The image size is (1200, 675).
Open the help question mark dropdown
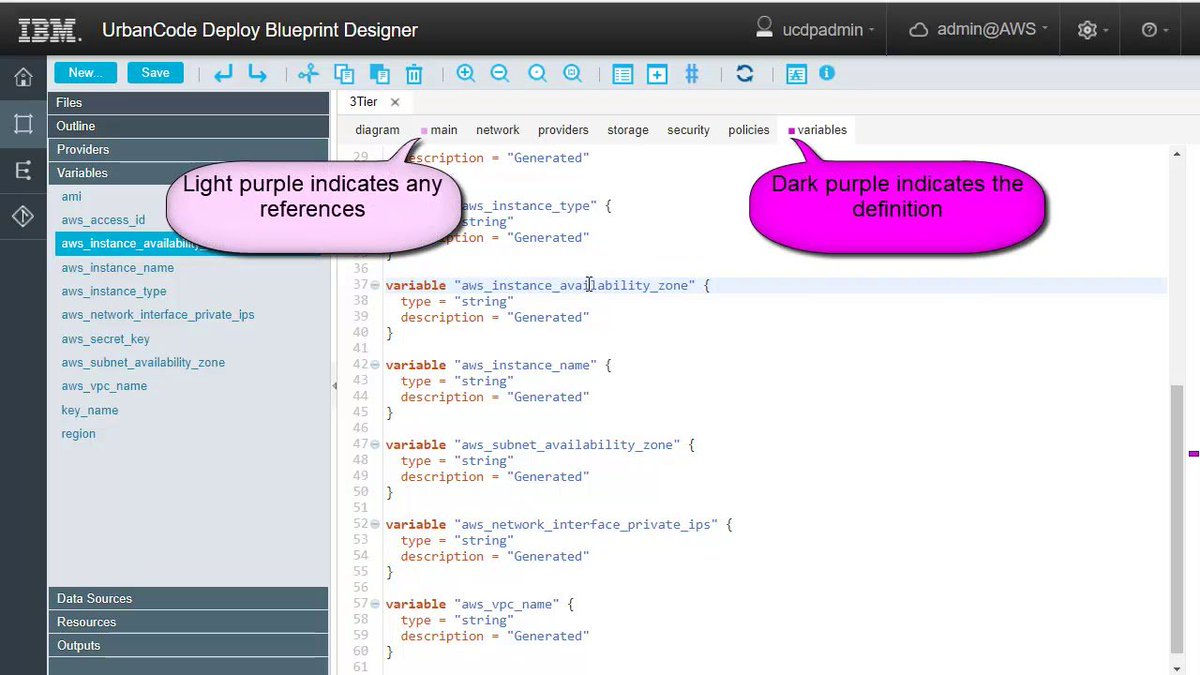1155,30
